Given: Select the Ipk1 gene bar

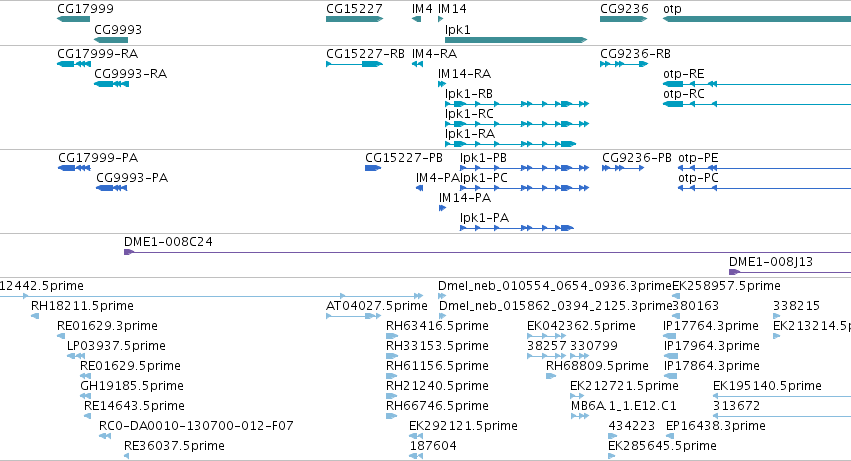Looking at the screenshot, I should tap(516, 40).
